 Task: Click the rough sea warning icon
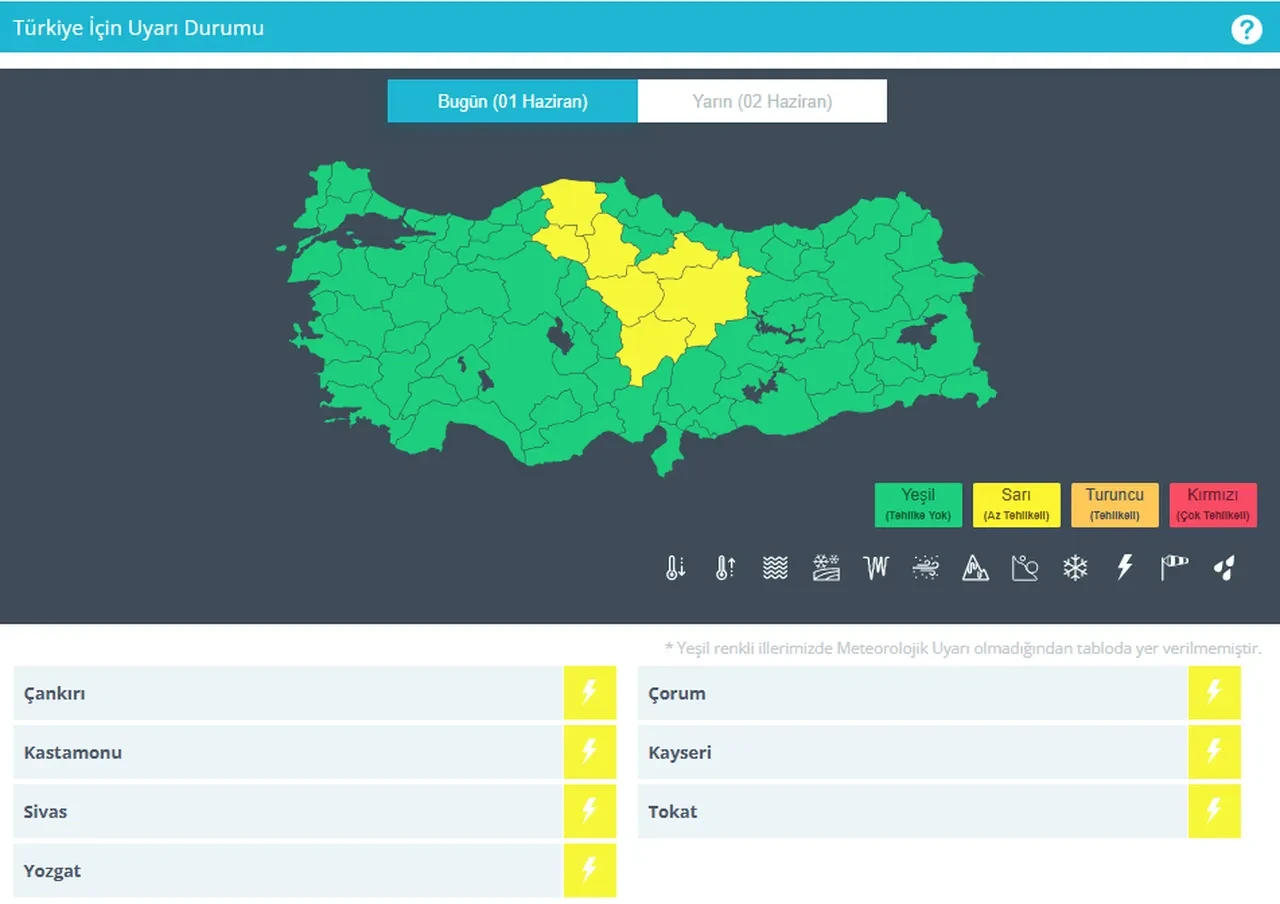pyautogui.click(x=774, y=567)
